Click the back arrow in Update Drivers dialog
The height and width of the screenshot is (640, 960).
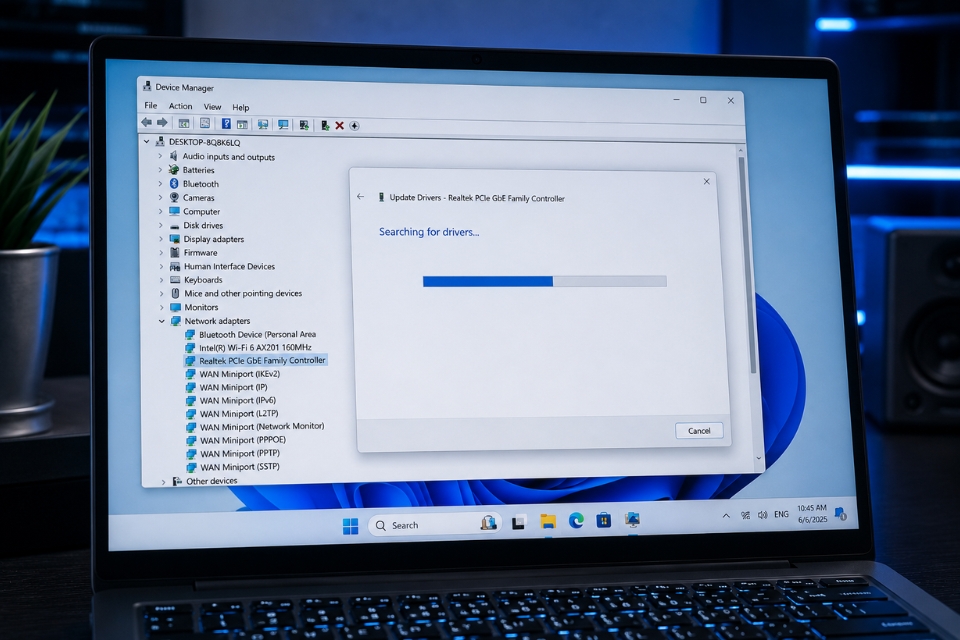click(361, 197)
